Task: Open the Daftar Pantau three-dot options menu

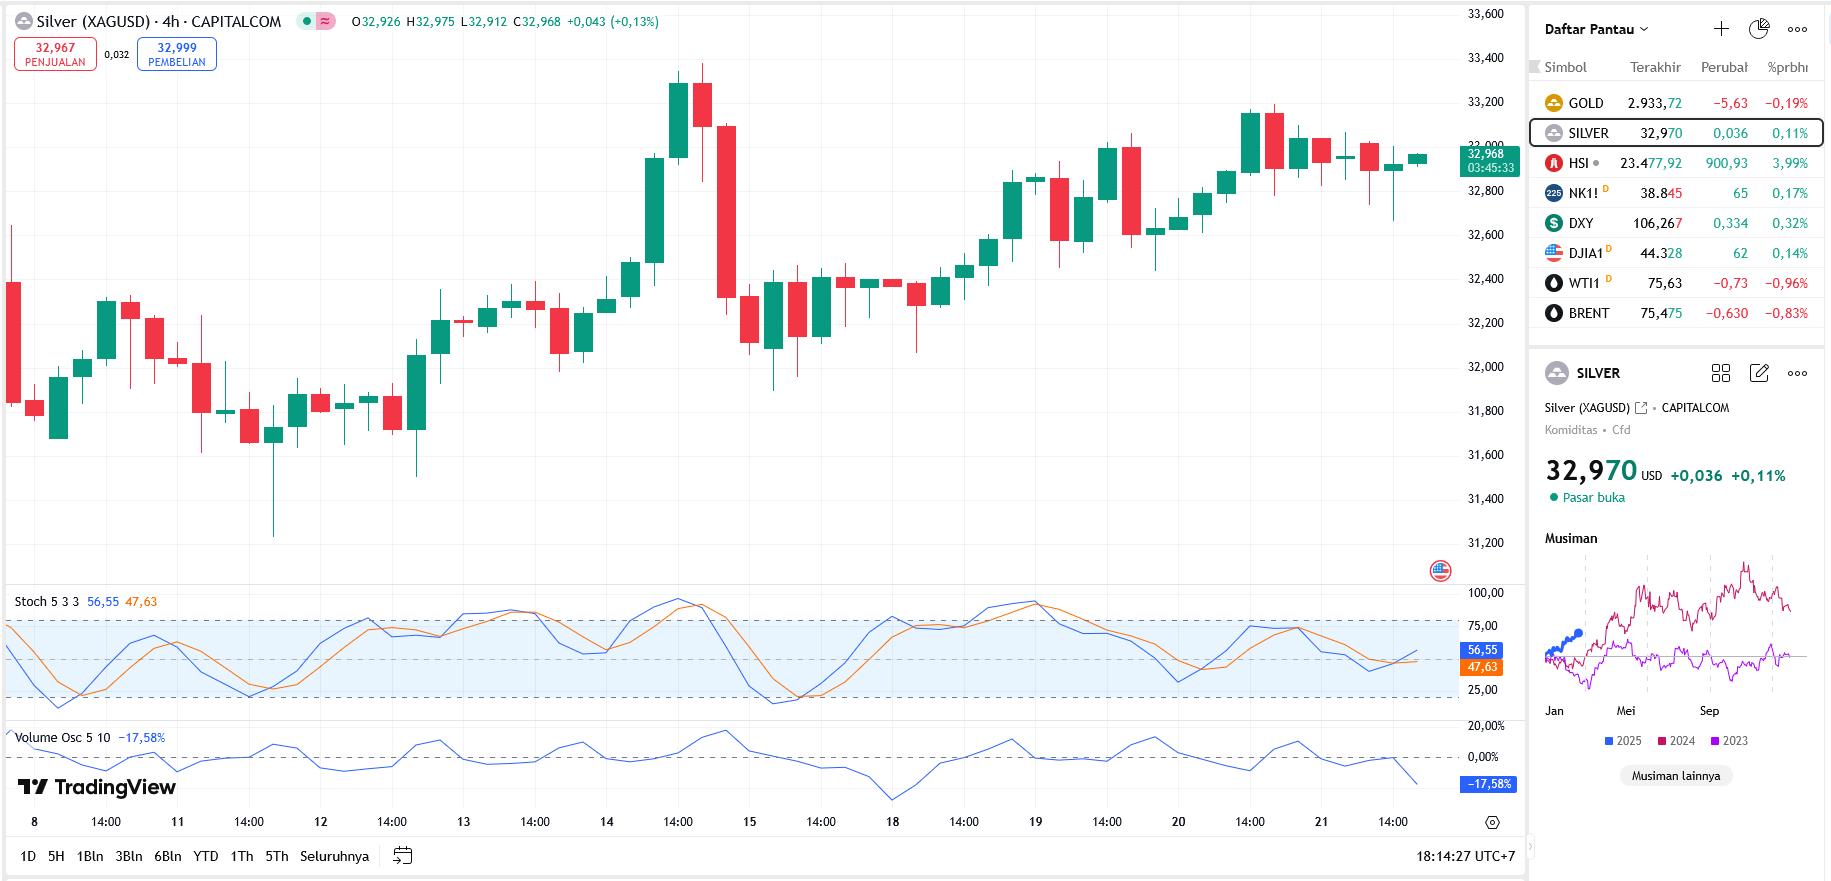Action: coord(1797,29)
